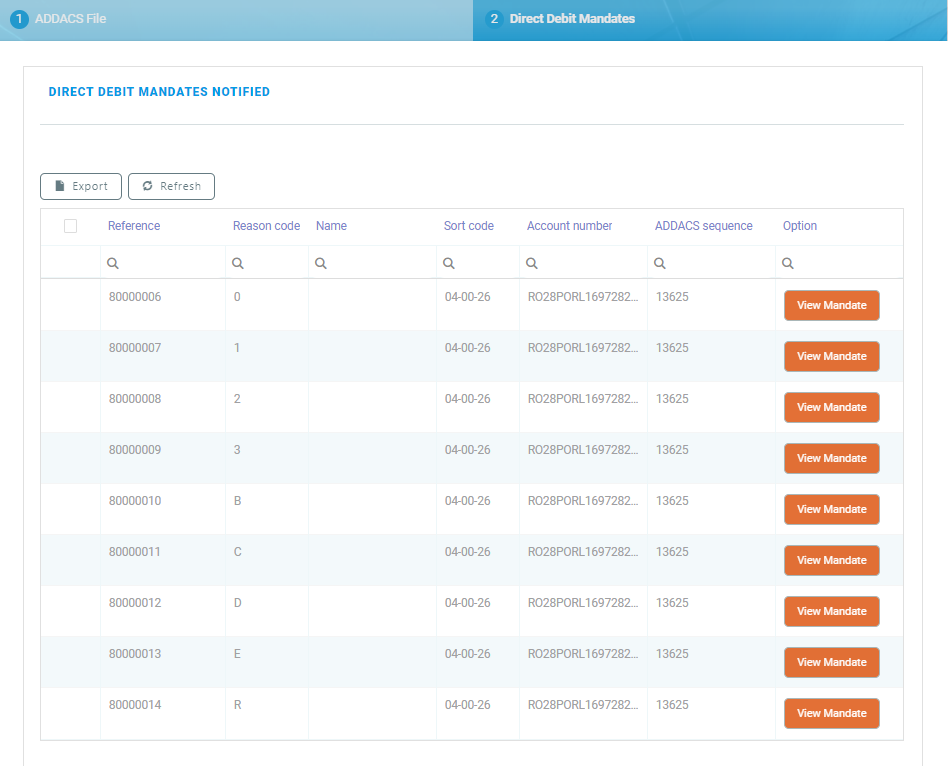
Task: Click the search icon under Account number
Action: click(x=532, y=263)
